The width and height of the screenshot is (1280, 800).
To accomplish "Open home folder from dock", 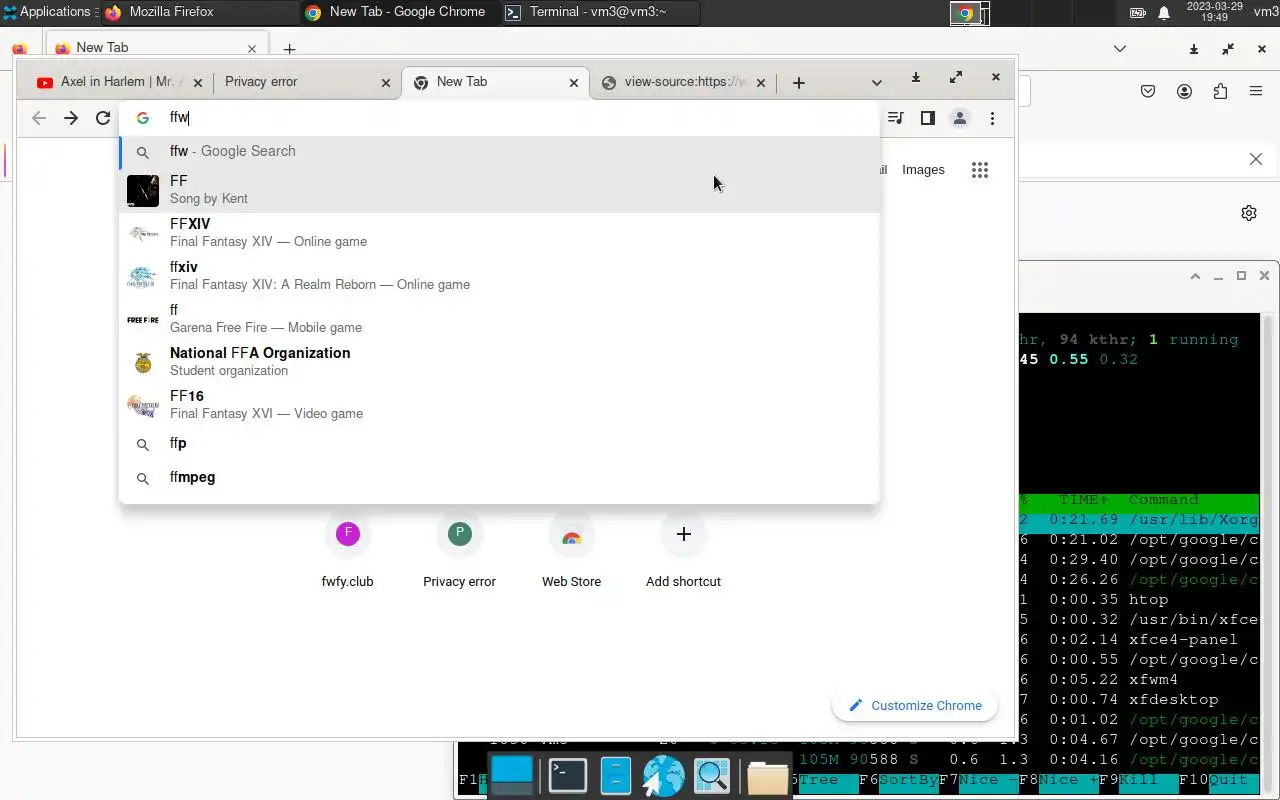I will click(767, 777).
